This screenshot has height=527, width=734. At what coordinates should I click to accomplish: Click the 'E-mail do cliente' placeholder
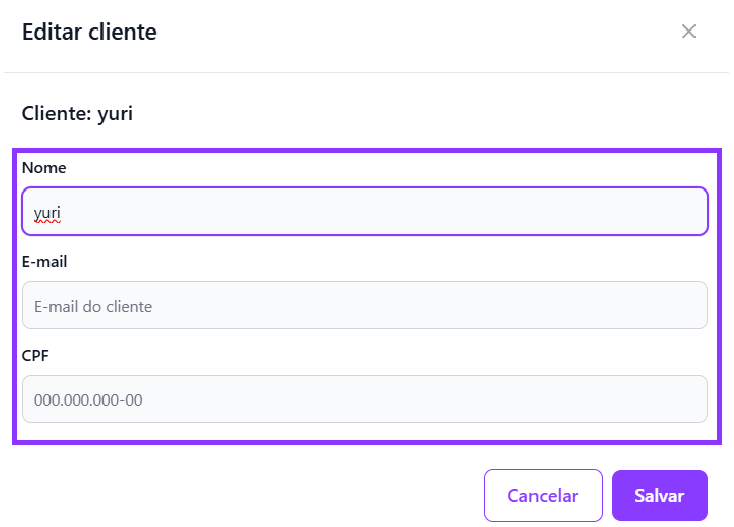(x=93, y=306)
